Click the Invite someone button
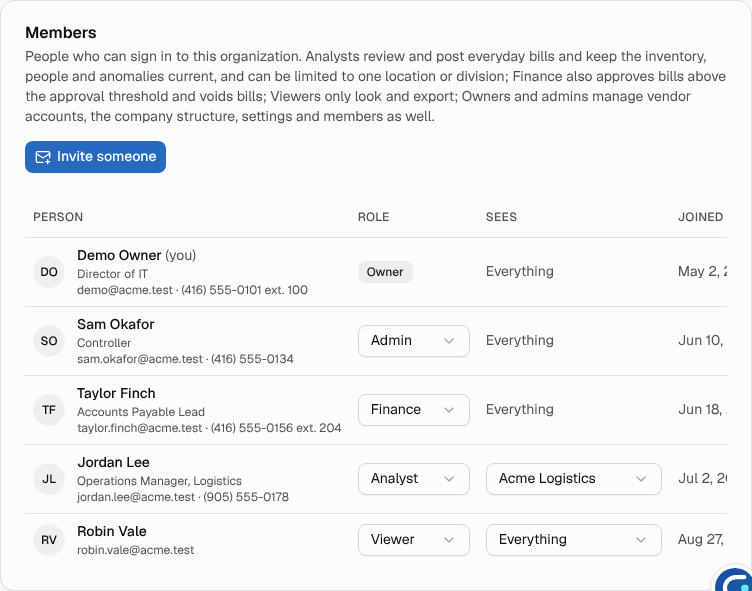The width and height of the screenshot is (752, 591). (x=95, y=157)
